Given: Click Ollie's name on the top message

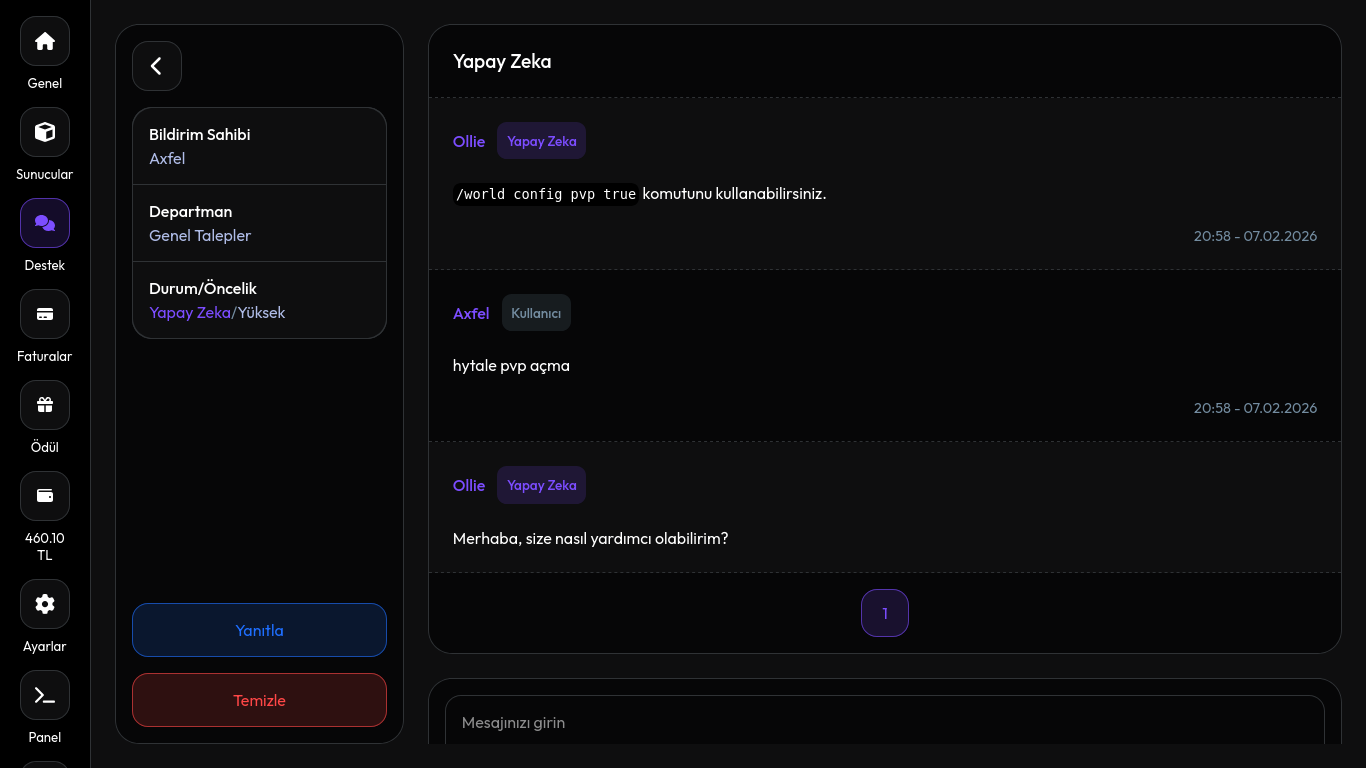Looking at the screenshot, I should point(469,142).
